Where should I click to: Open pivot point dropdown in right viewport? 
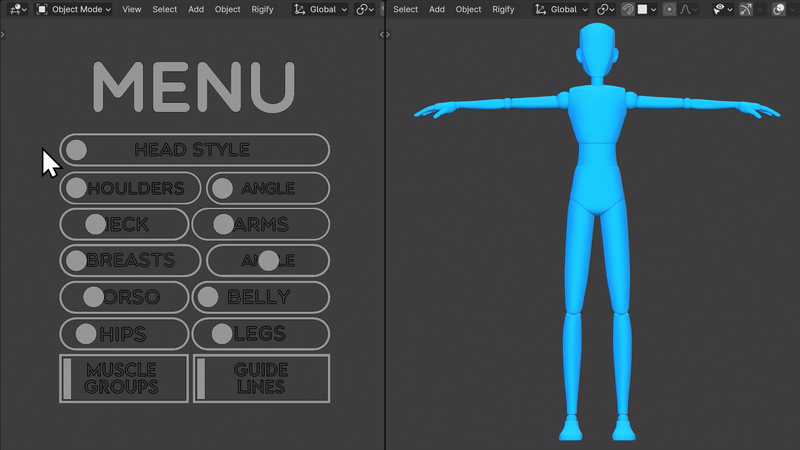click(606, 9)
